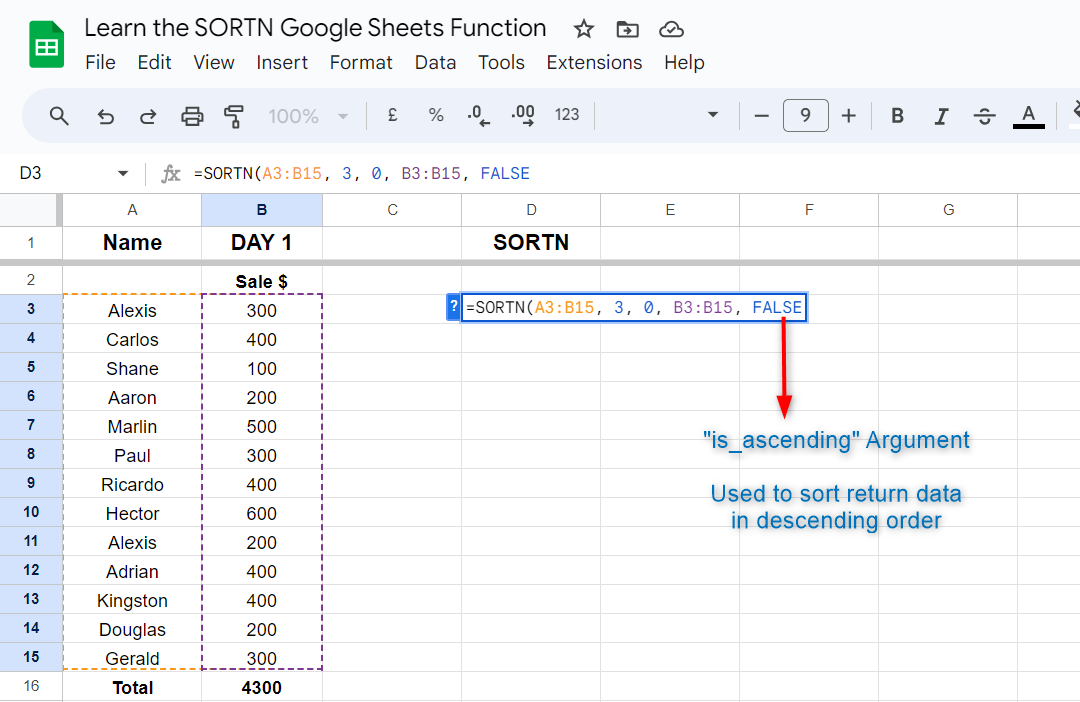Click the font size field showing 9
Image resolution: width=1080 pixels, height=702 pixels.
tap(805, 115)
